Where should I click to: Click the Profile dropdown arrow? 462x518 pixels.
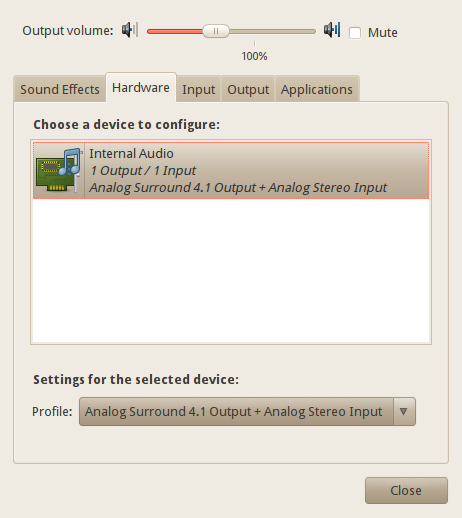coord(404,411)
